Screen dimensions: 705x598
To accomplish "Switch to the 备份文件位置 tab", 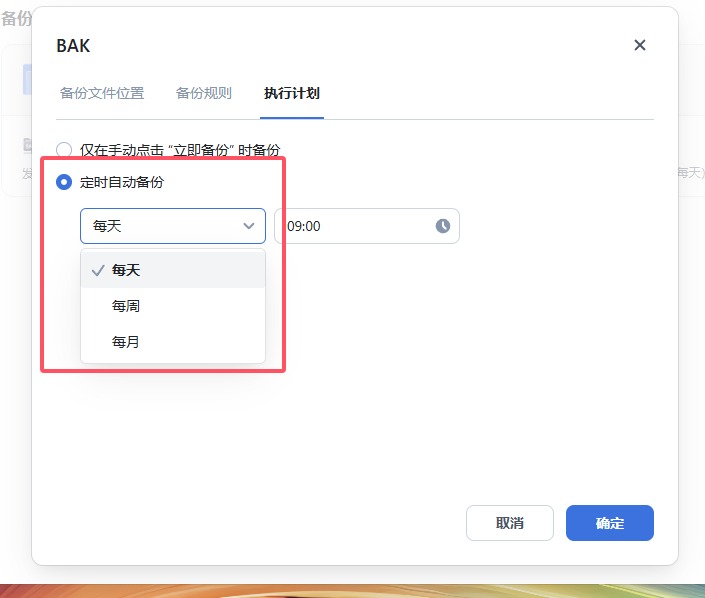I will point(102,93).
